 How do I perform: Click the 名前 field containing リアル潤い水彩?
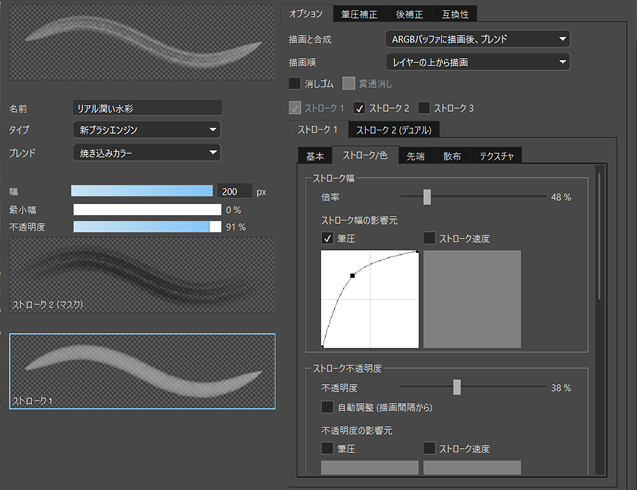tap(146, 107)
